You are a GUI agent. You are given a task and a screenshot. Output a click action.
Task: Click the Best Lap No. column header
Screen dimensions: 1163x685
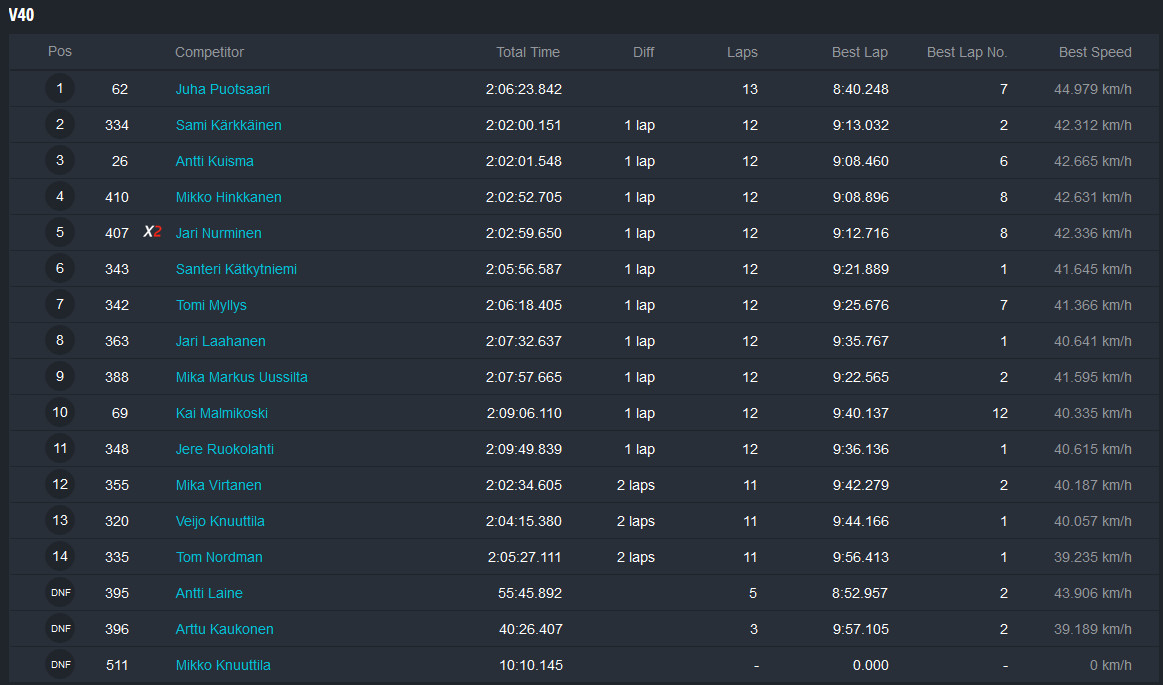(966, 52)
